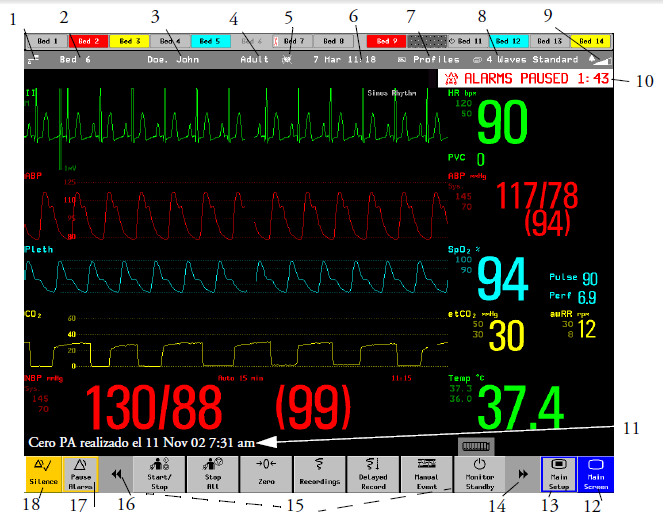The image size is (663, 525).
Task: Select the Stop All key
Action: (x=213, y=474)
